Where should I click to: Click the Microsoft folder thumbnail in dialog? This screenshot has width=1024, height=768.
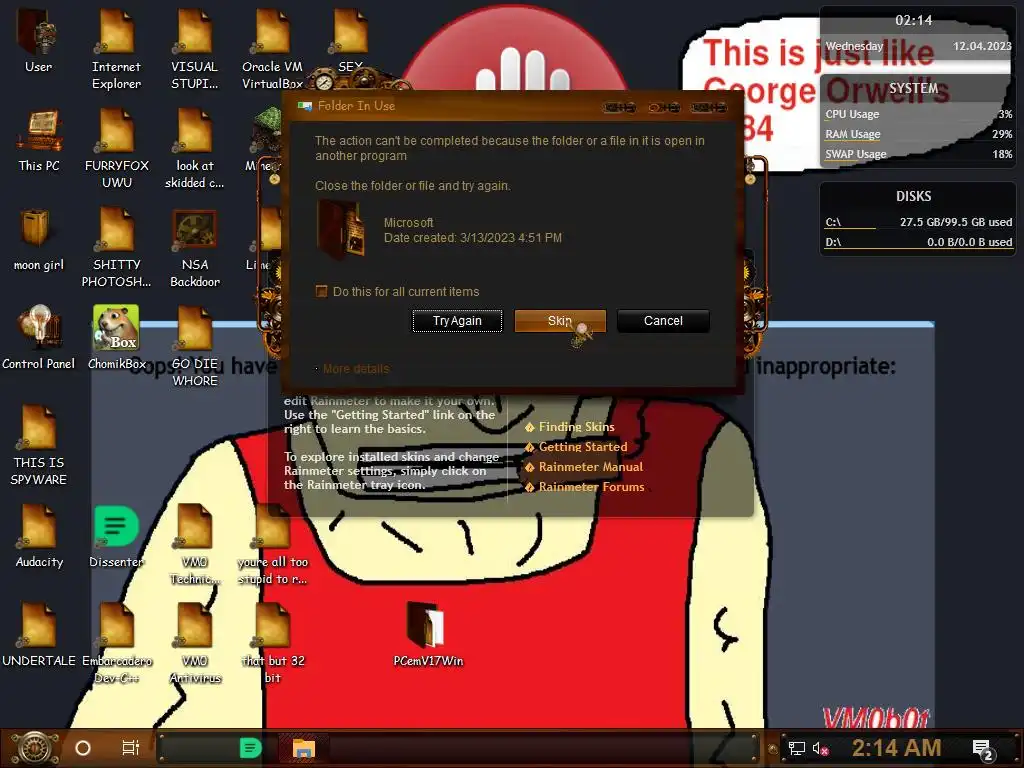click(341, 230)
